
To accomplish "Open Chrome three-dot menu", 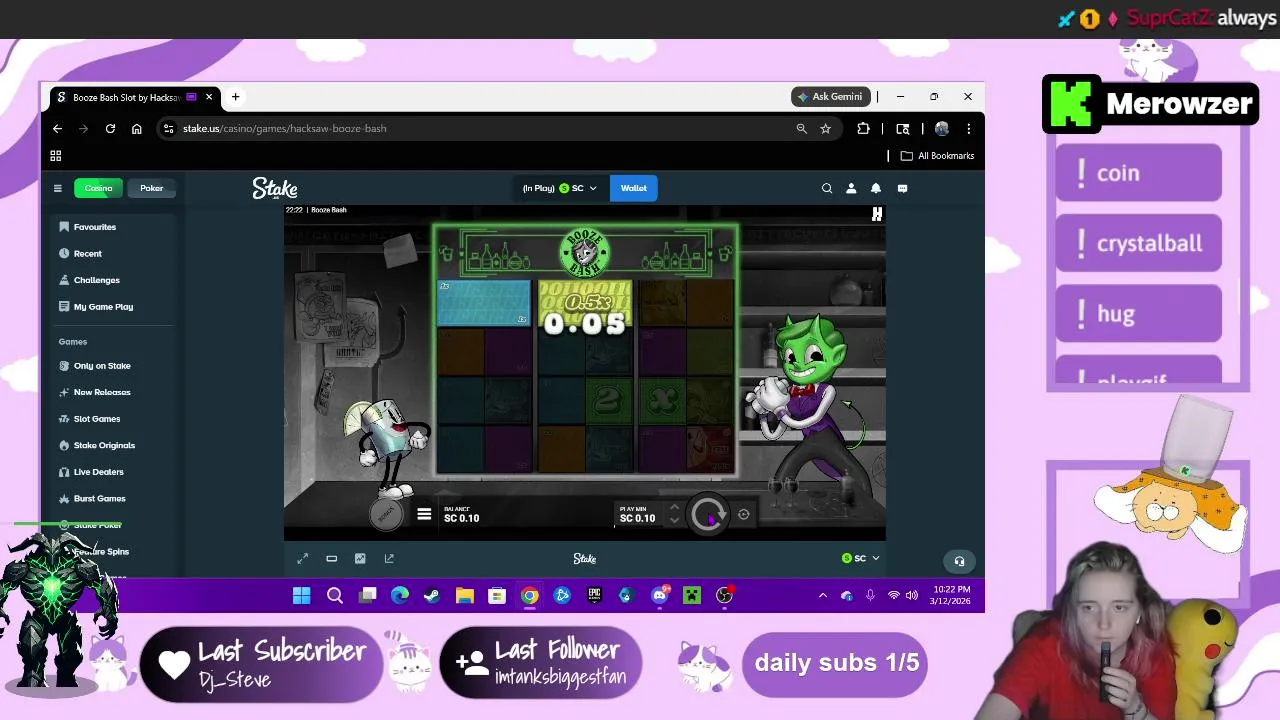I will click(968, 128).
